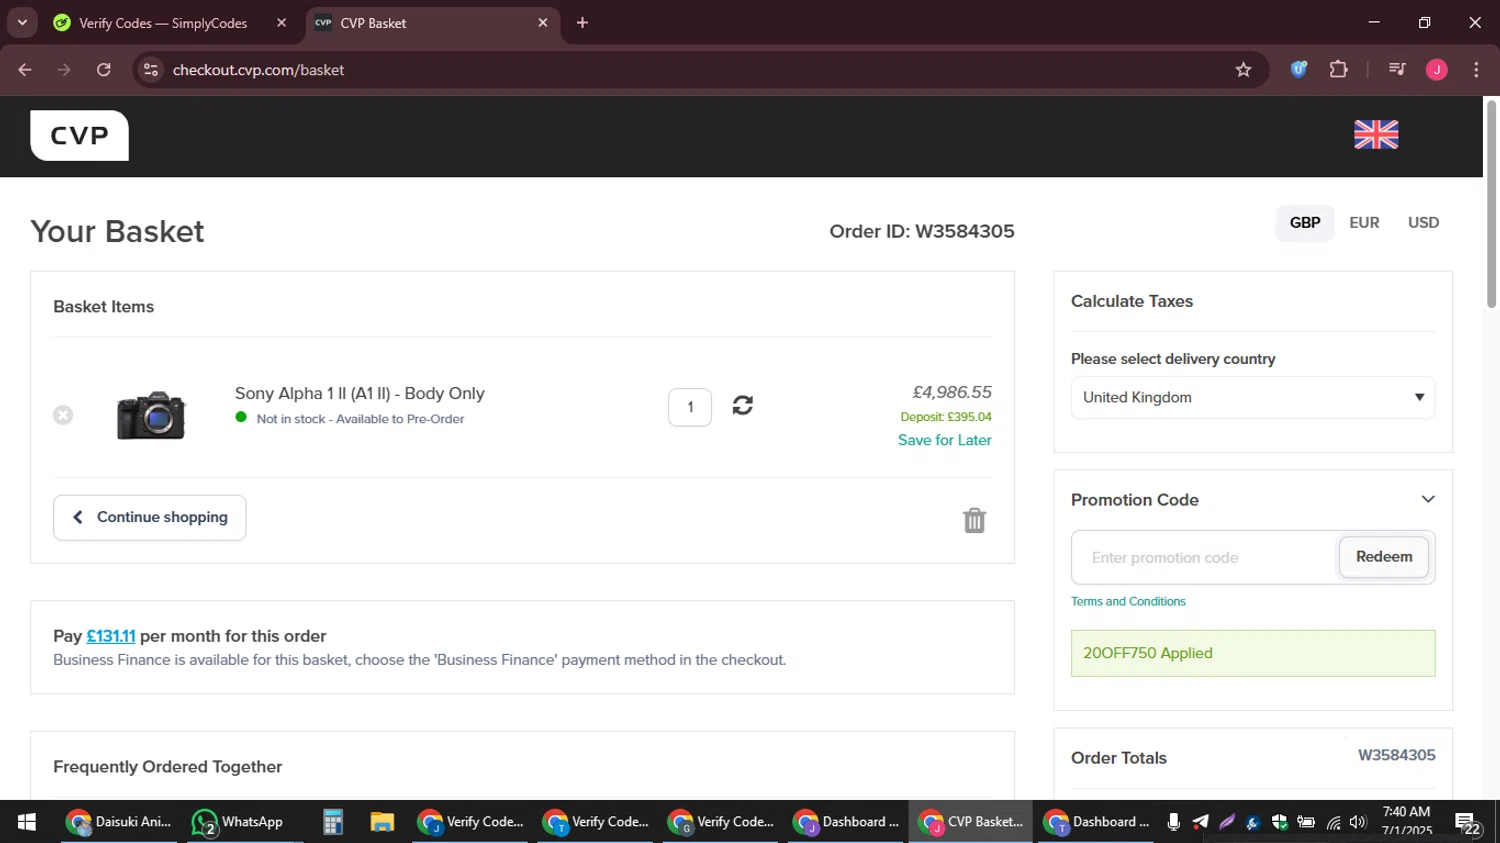Open Windows Start menu
This screenshot has width=1500, height=843.
27,822
